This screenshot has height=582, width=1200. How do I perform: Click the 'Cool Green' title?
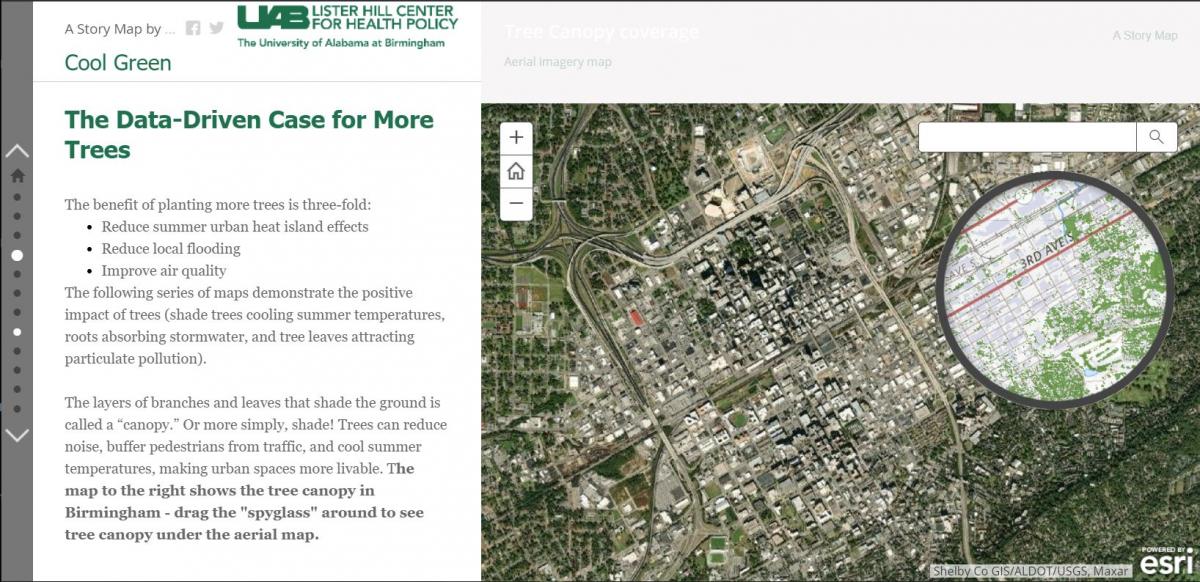[x=118, y=63]
